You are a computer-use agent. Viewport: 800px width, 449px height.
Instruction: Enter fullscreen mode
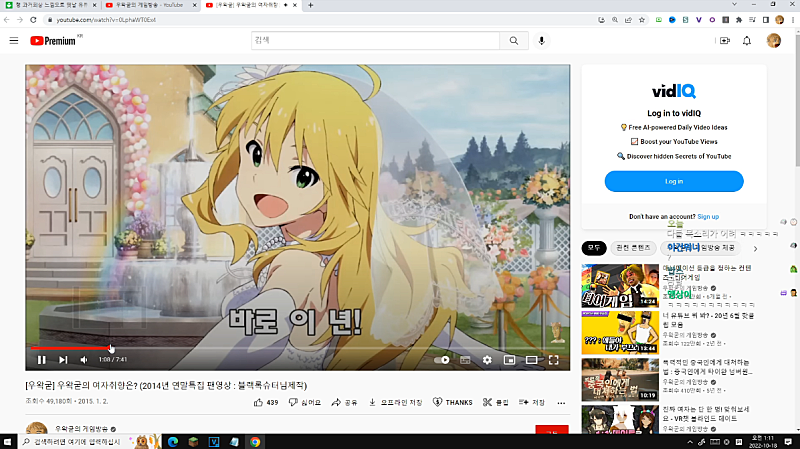[x=554, y=360]
